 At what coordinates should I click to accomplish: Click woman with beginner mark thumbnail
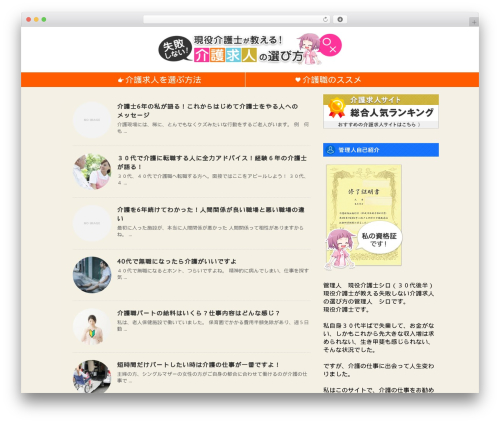[x=92, y=327]
